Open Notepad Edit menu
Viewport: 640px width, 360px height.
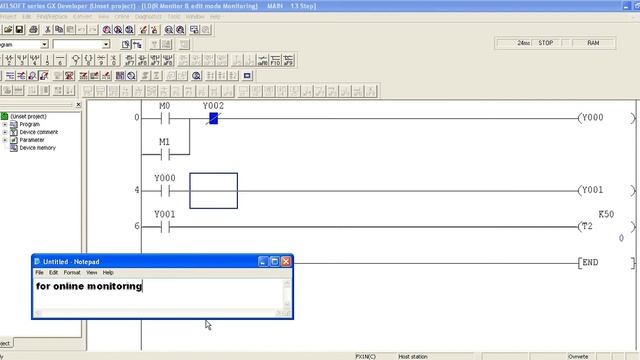pos(53,272)
